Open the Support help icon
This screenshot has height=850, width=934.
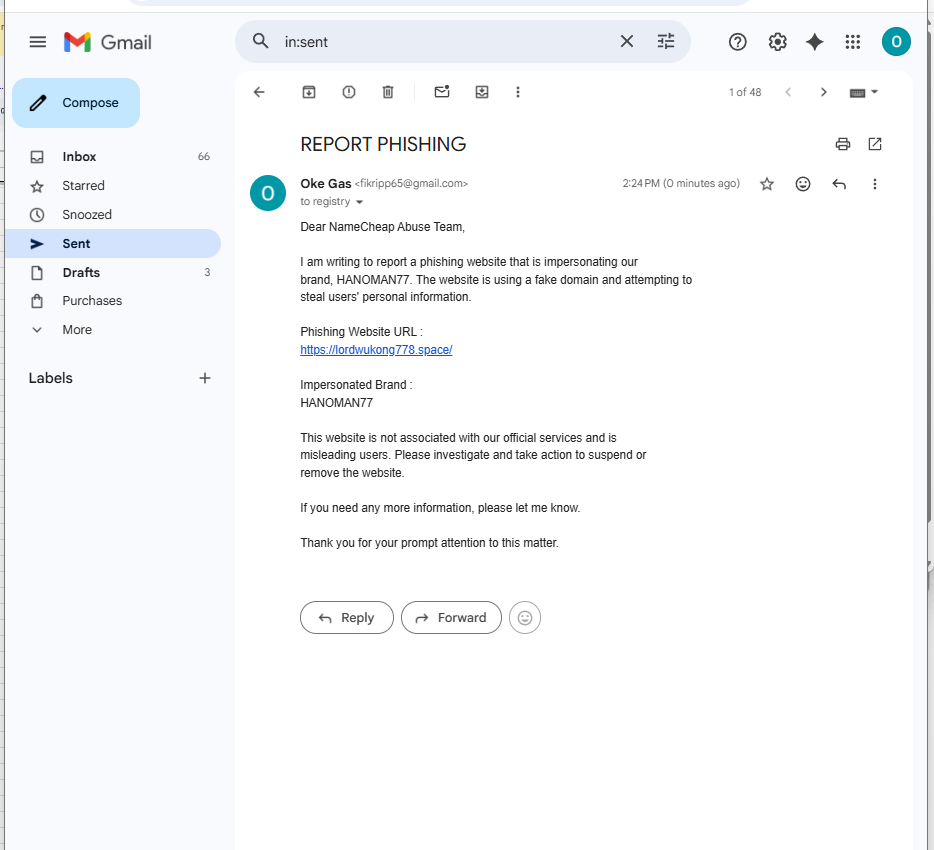point(737,42)
